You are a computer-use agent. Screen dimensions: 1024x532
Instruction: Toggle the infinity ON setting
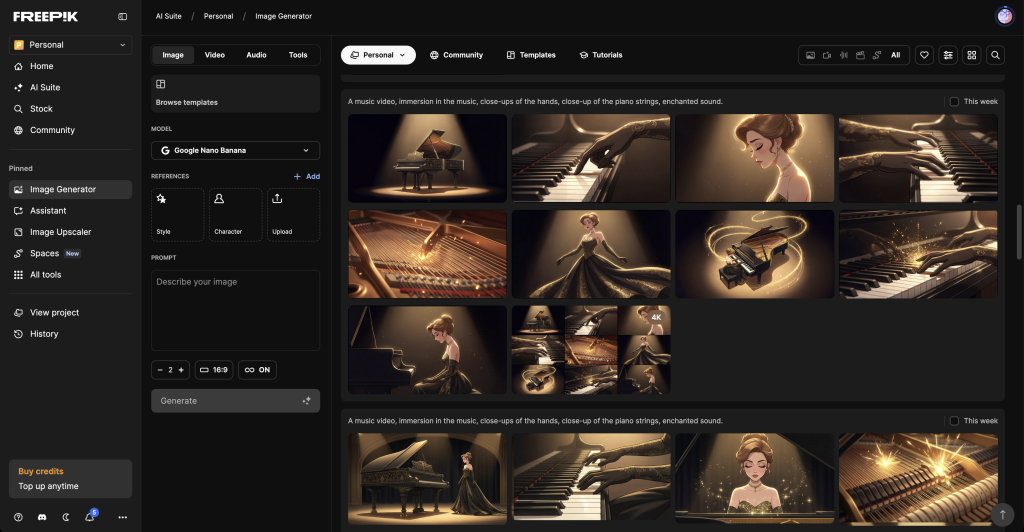(257, 370)
